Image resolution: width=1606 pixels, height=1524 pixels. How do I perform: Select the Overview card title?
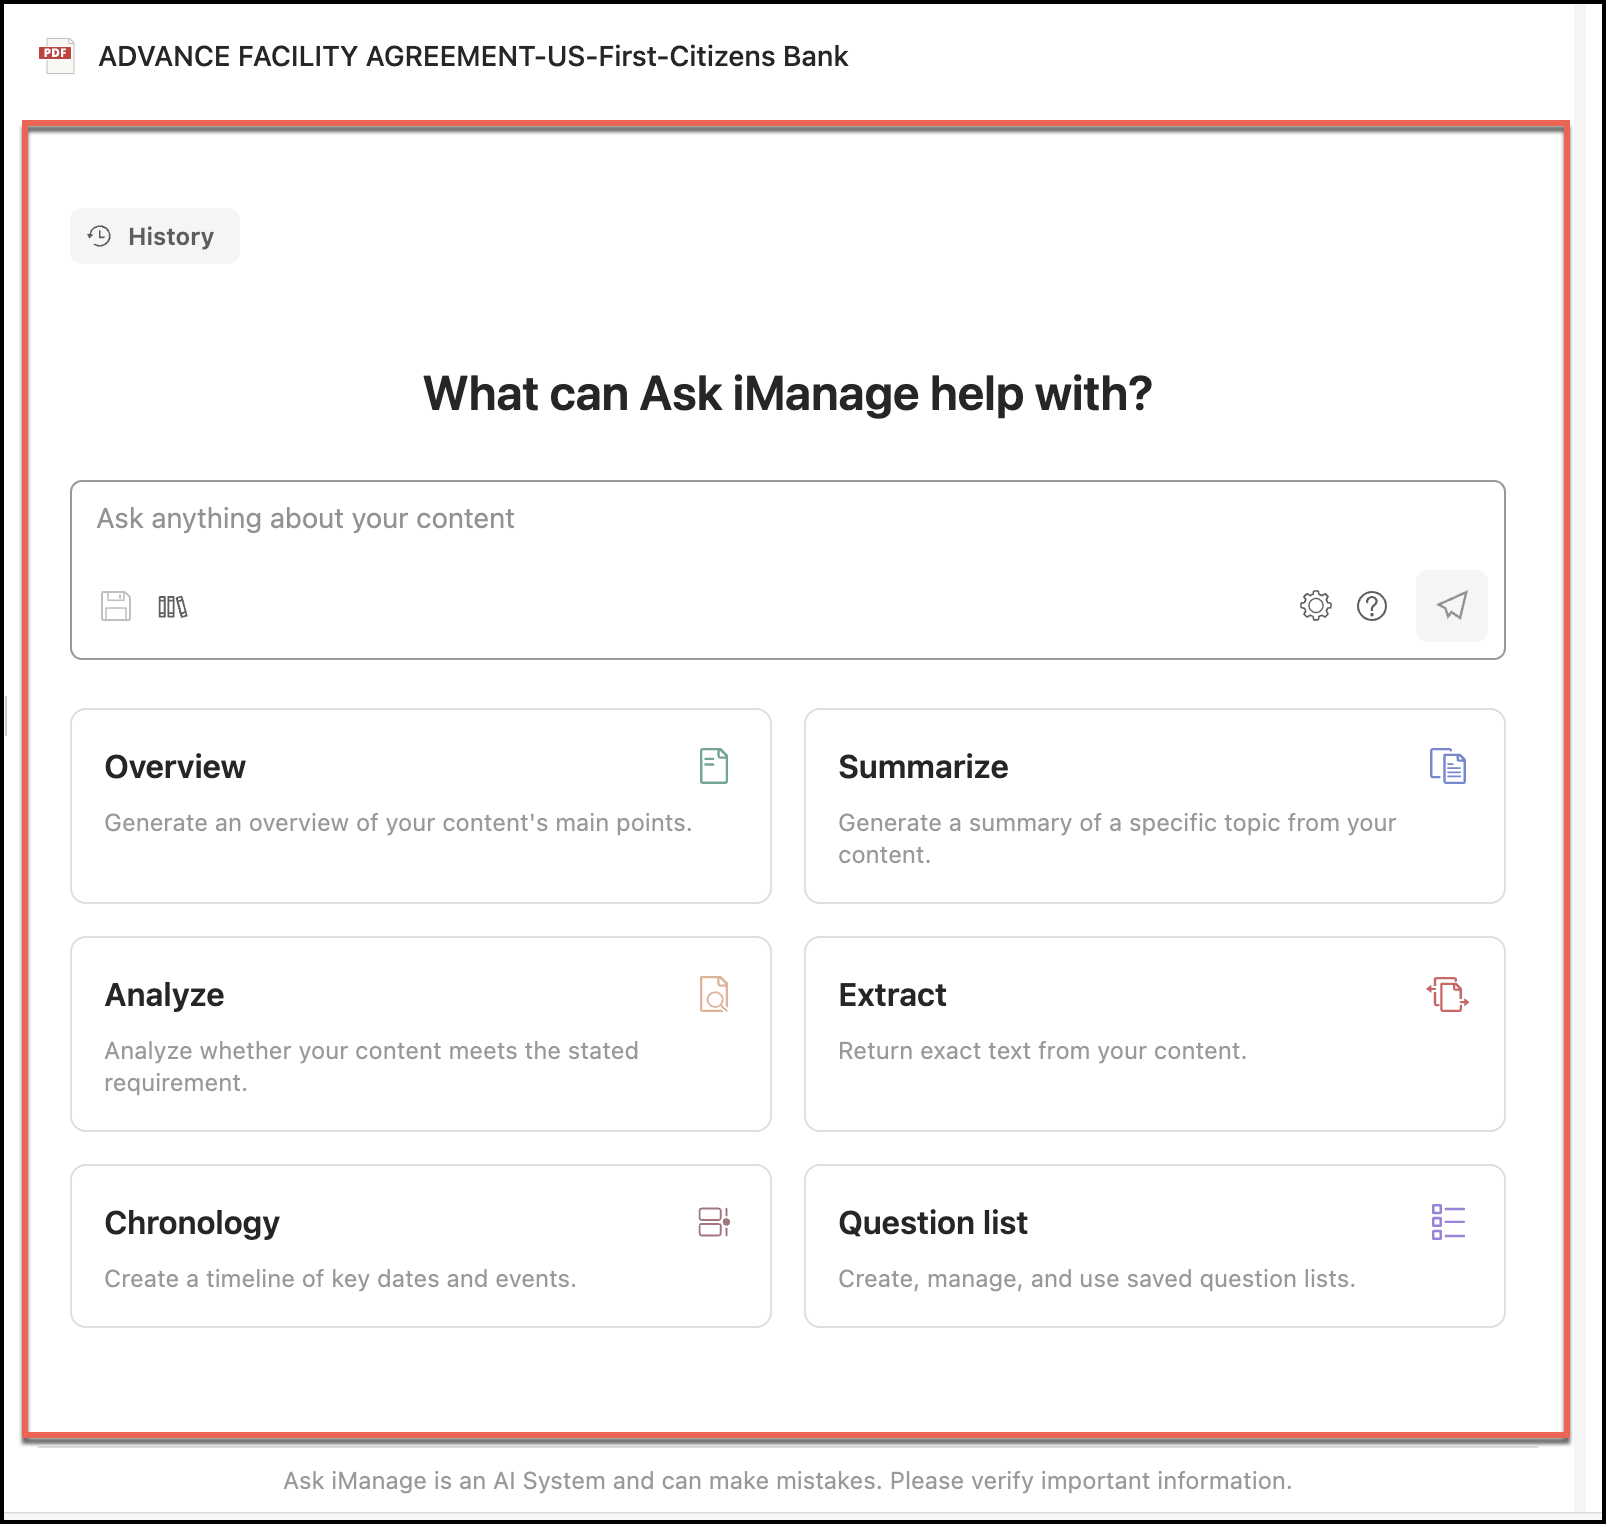point(175,767)
